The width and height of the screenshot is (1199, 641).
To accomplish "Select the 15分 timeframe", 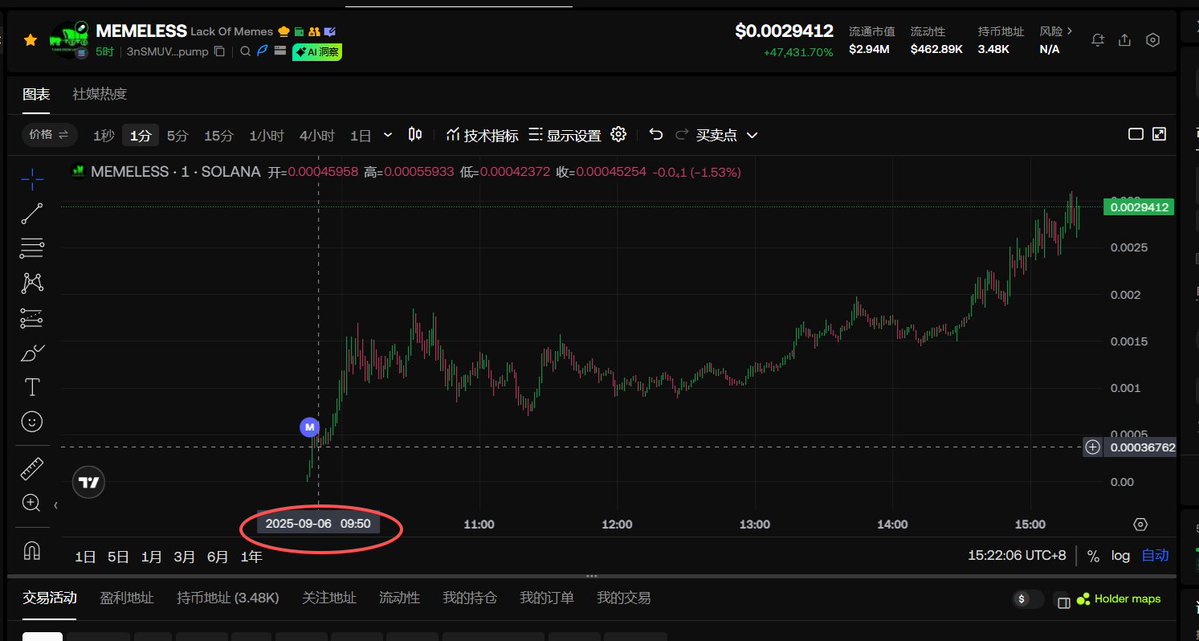I will [x=219, y=135].
